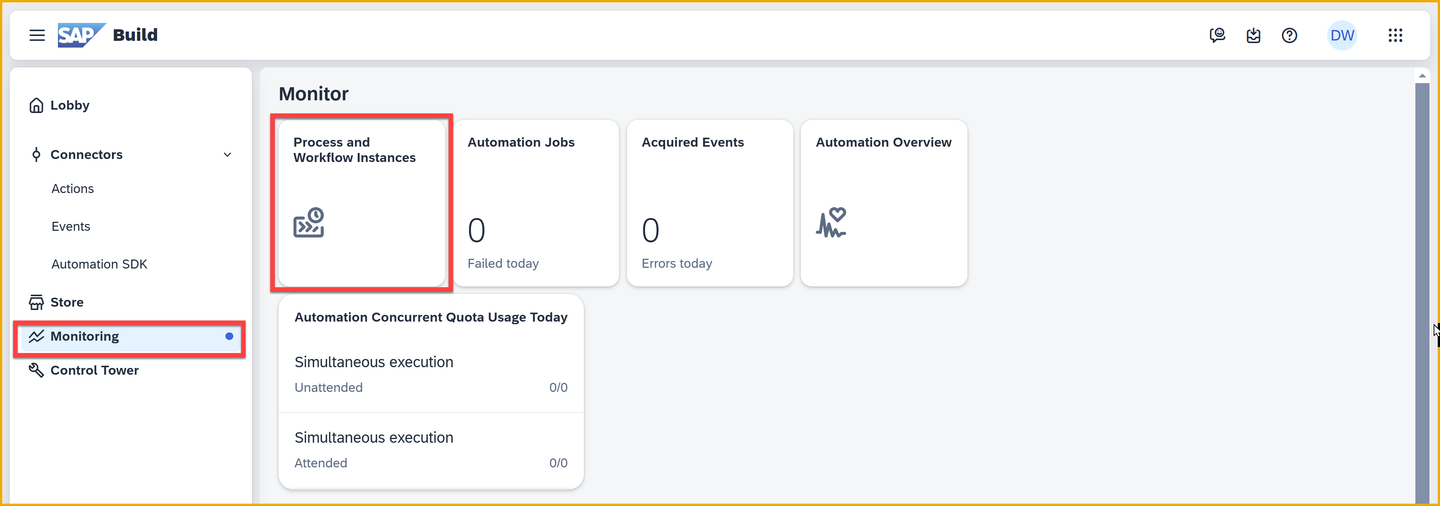Open the DW user avatar menu
The width and height of the screenshot is (1440, 506).
[x=1342, y=35]
